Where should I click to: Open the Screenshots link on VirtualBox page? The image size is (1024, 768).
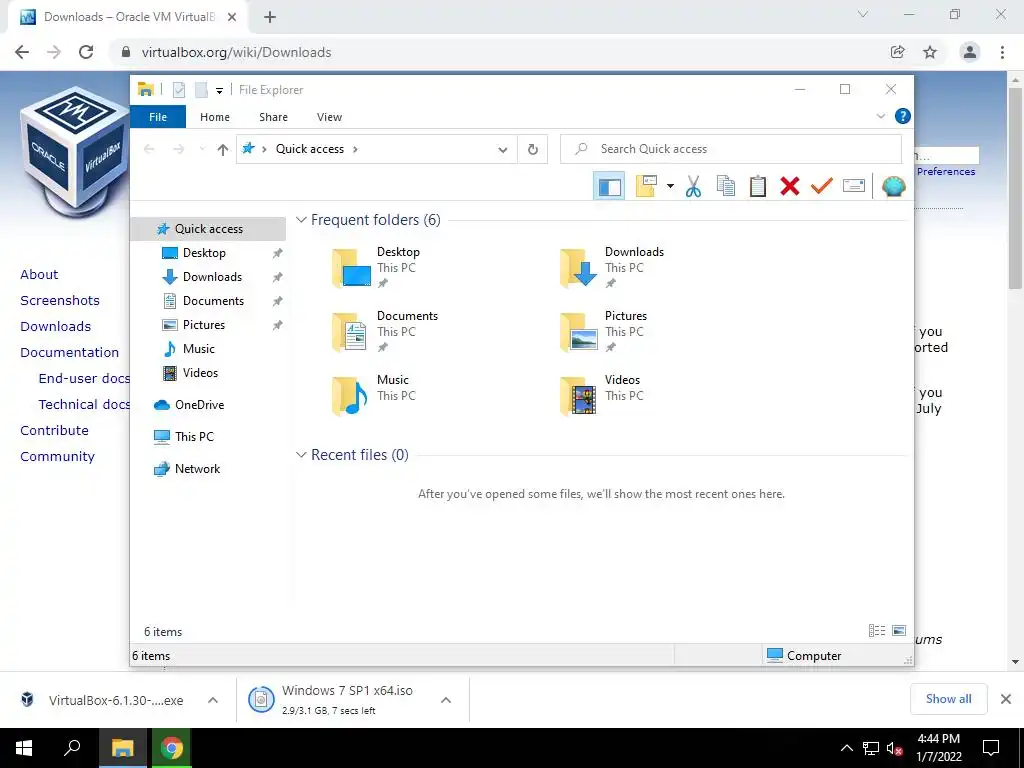pyautogui.click(x=60, y=301)
